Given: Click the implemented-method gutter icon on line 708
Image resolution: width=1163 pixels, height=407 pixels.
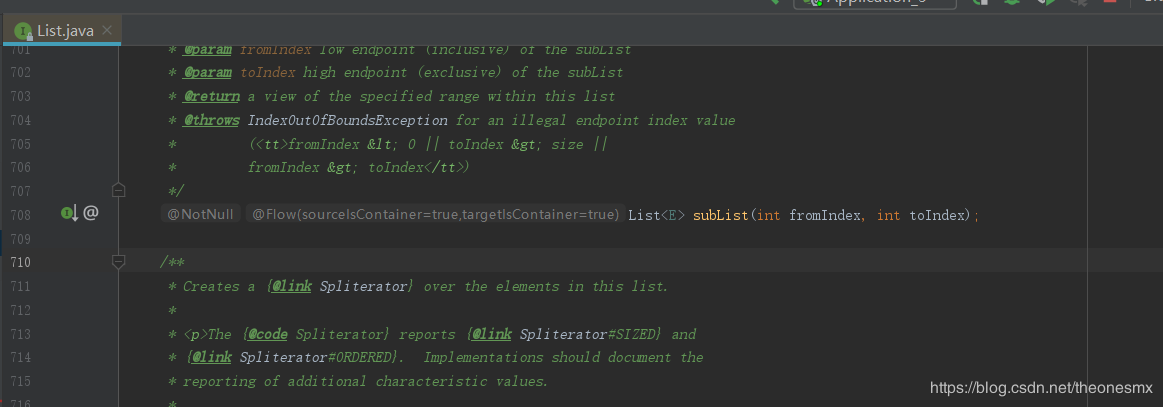Looking at the screenshot, I should point(69,213).
